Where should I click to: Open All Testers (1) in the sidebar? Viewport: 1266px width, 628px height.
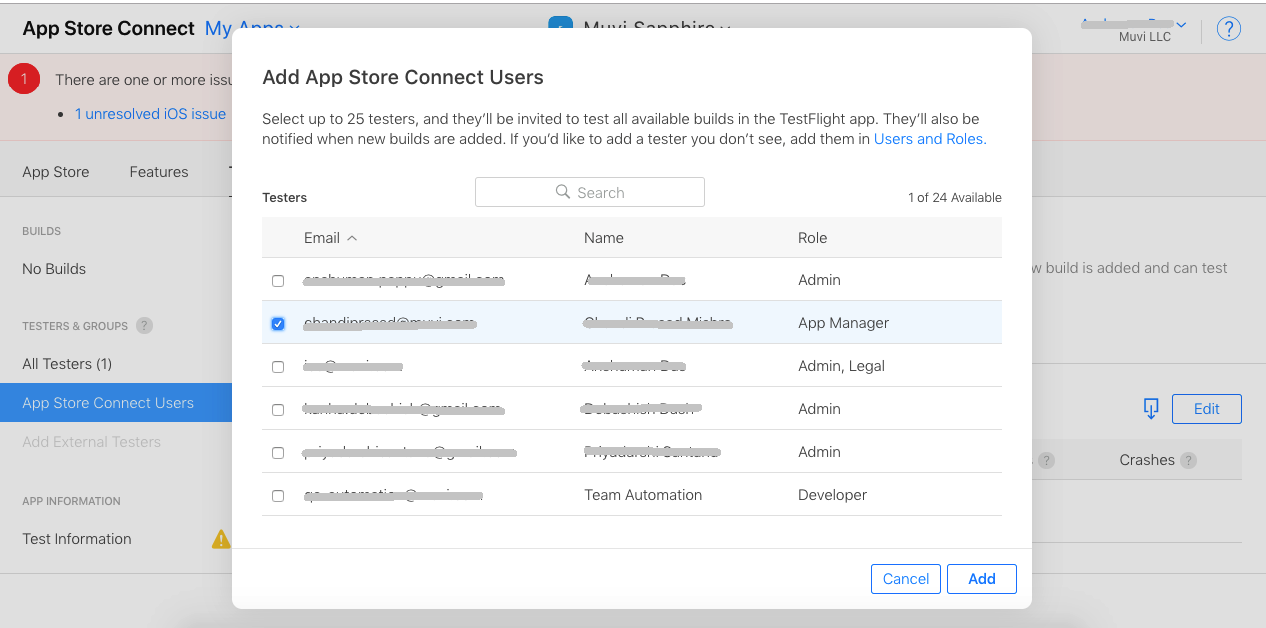click(x=67, y=364)
